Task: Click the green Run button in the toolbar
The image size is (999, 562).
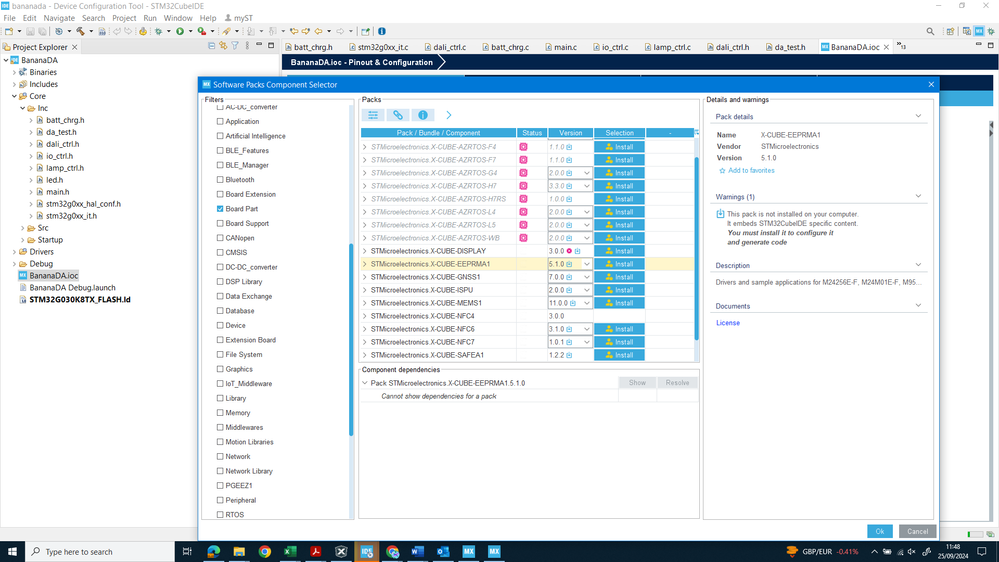Action: (x=180, y=32)
